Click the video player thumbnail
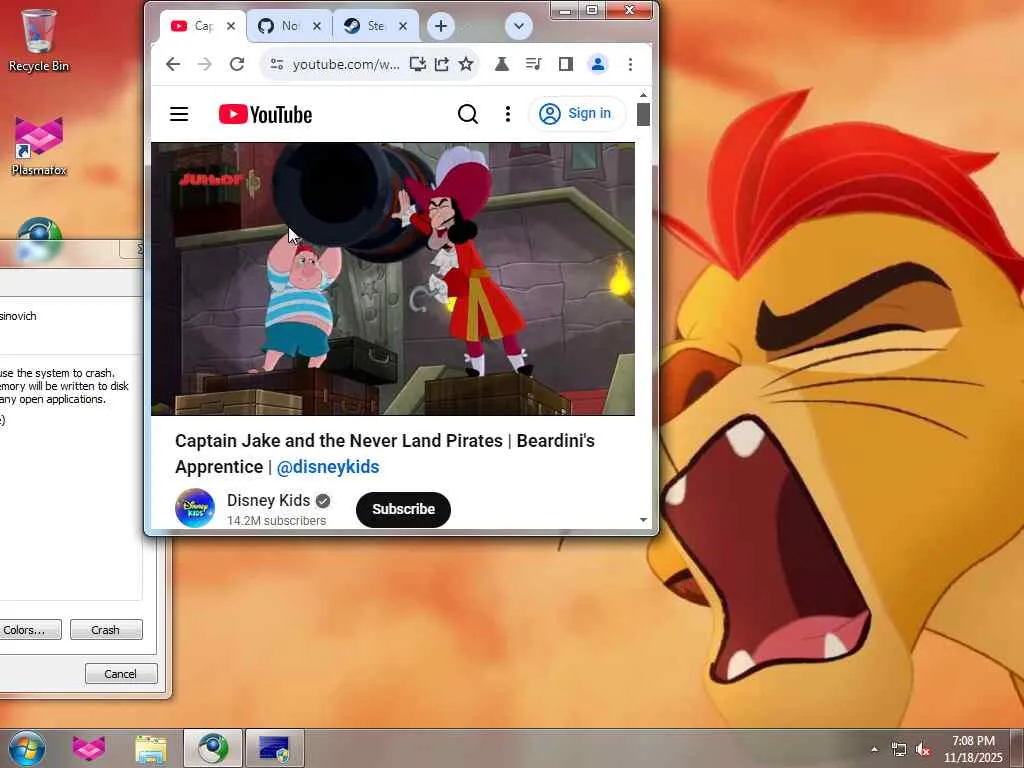Viewport: 1024px width, 768px height. [x=392, y=279]
